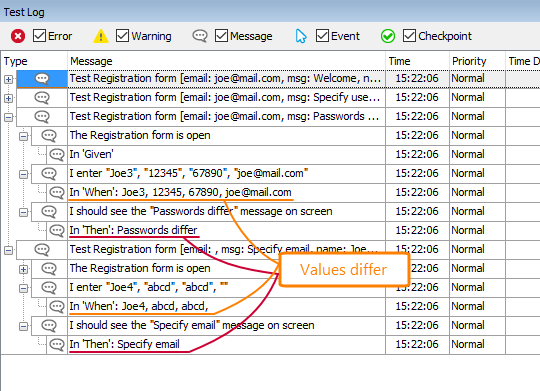540x391 pixels.
Task: Click message icon of 'In 'When': Joe4' row
Action: coord(56,307)
